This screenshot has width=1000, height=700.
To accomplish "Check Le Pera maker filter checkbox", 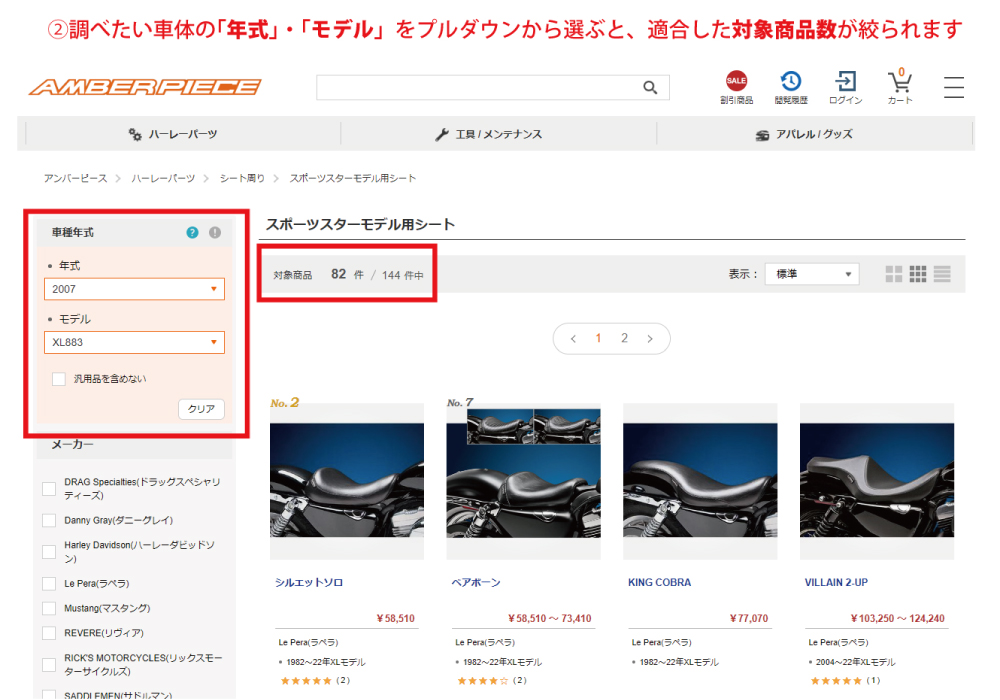I will click(49, 583).
